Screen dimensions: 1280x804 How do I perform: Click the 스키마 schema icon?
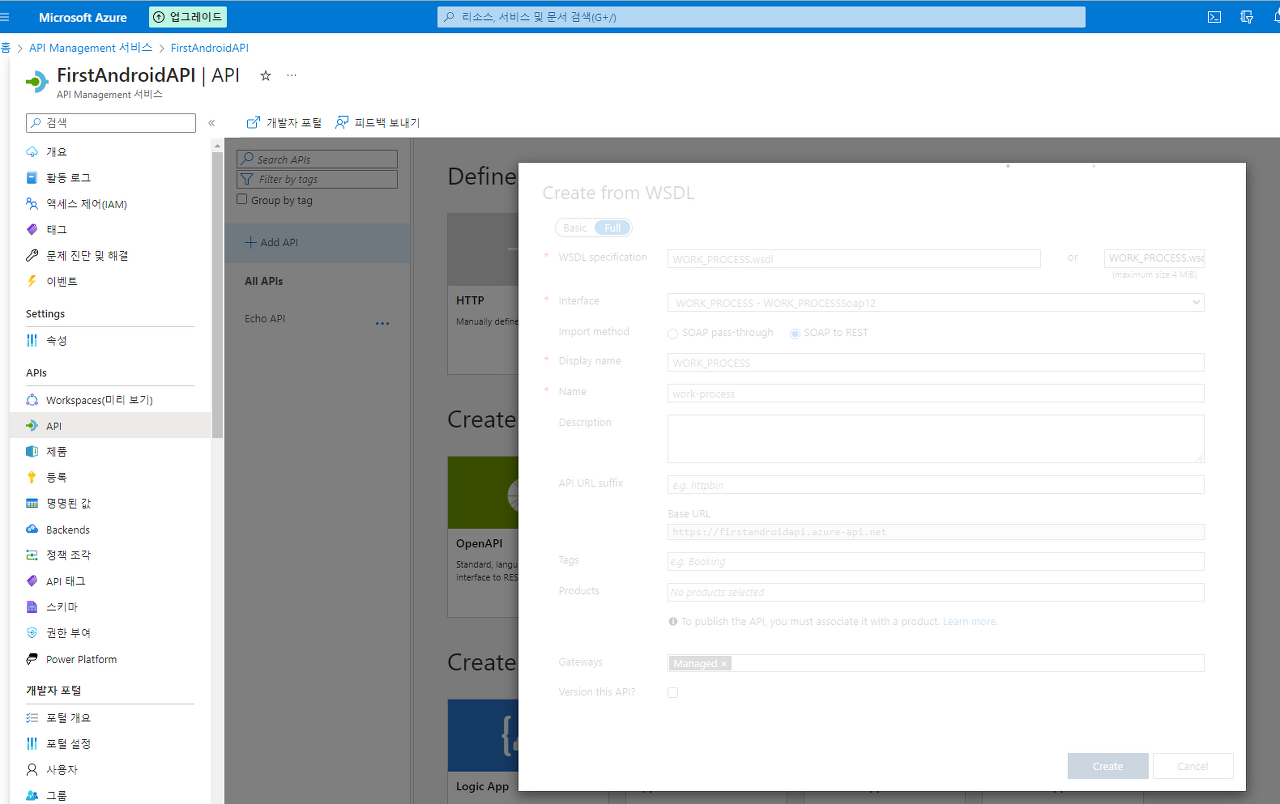pyautogui.click(x=32, y=607)
